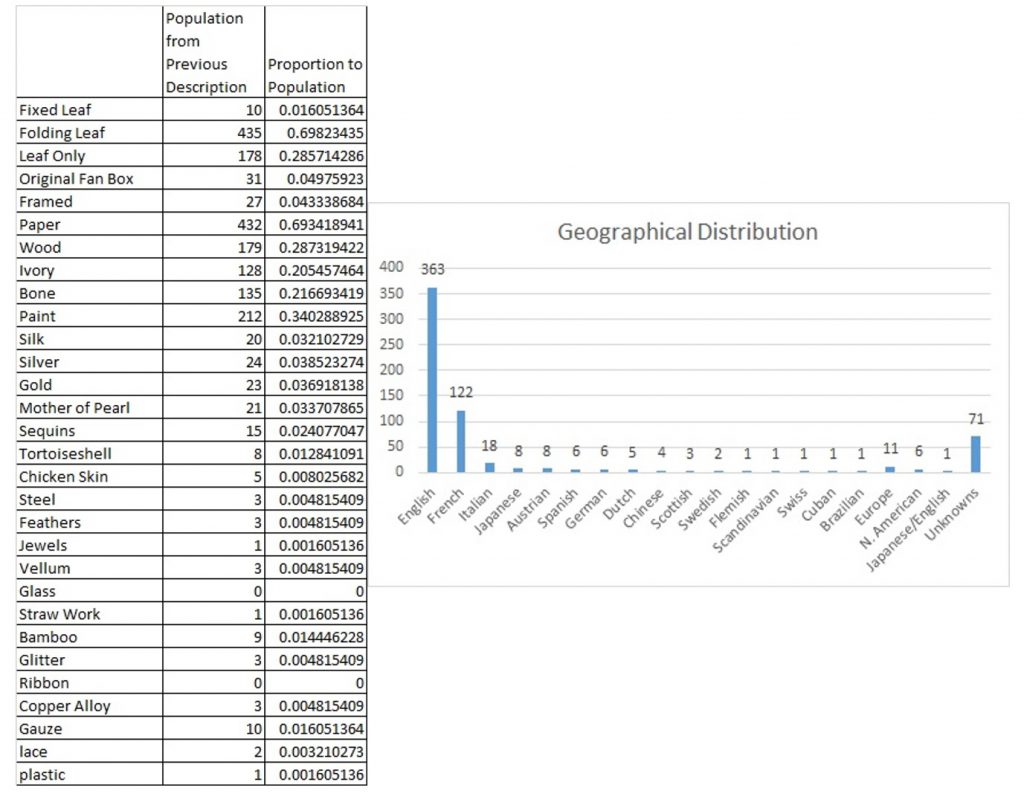The height and width of the screenshot is (799, 1024).
Task: Click the proportion cell 0.69823435
Action: [316, 133]
